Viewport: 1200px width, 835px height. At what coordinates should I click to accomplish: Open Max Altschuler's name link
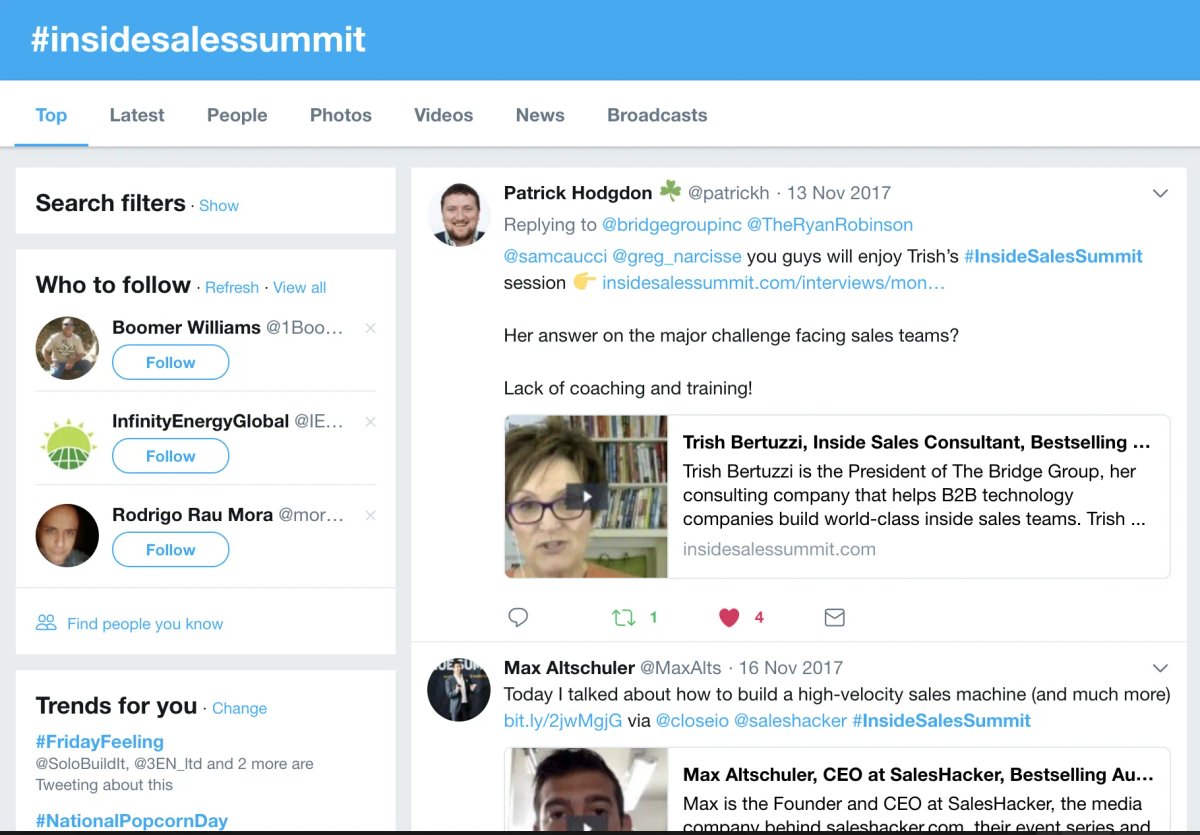(569, 667)
